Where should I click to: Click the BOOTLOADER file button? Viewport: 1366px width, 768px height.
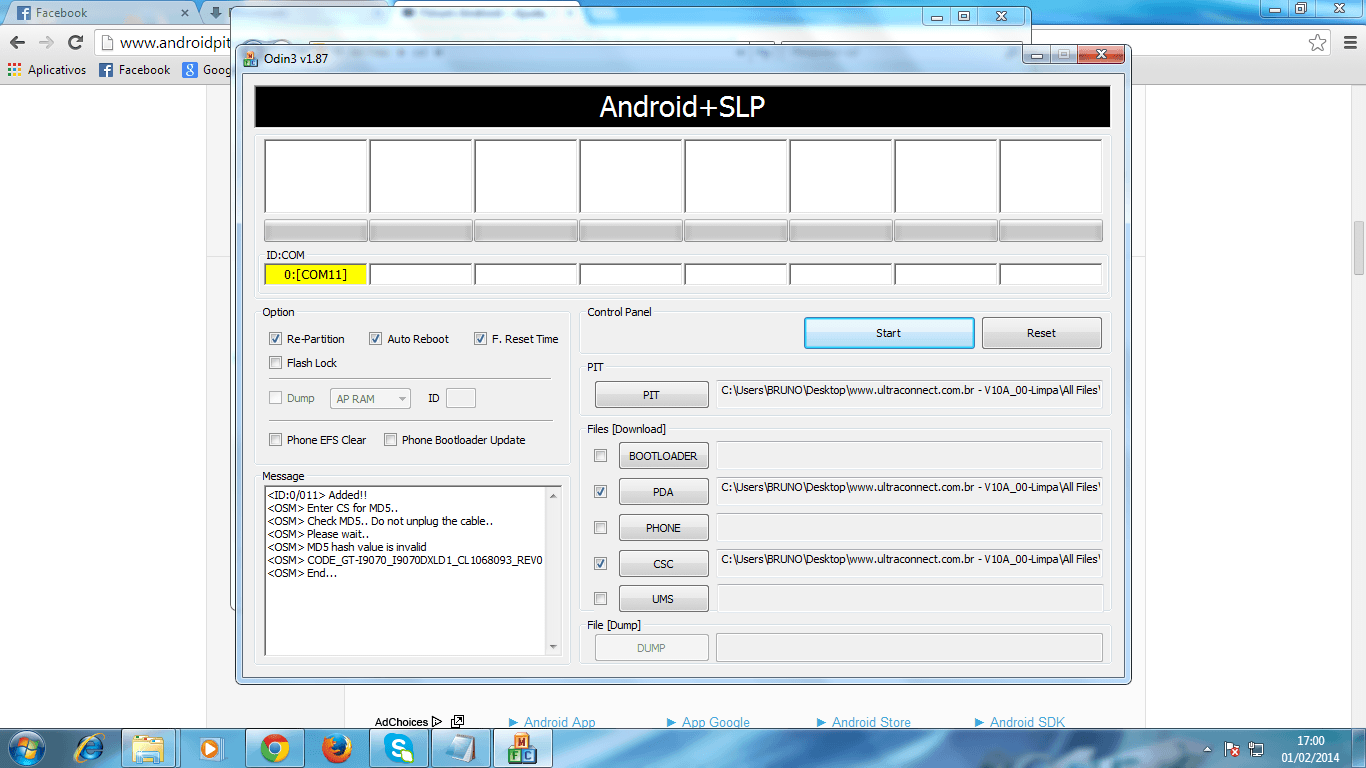click(663, 456)
